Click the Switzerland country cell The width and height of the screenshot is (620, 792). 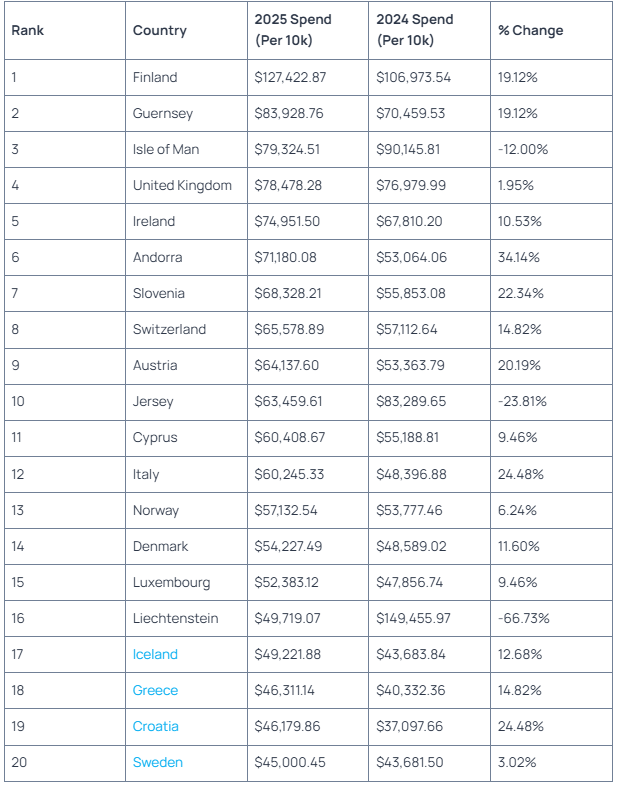click(x=169, y=329)
